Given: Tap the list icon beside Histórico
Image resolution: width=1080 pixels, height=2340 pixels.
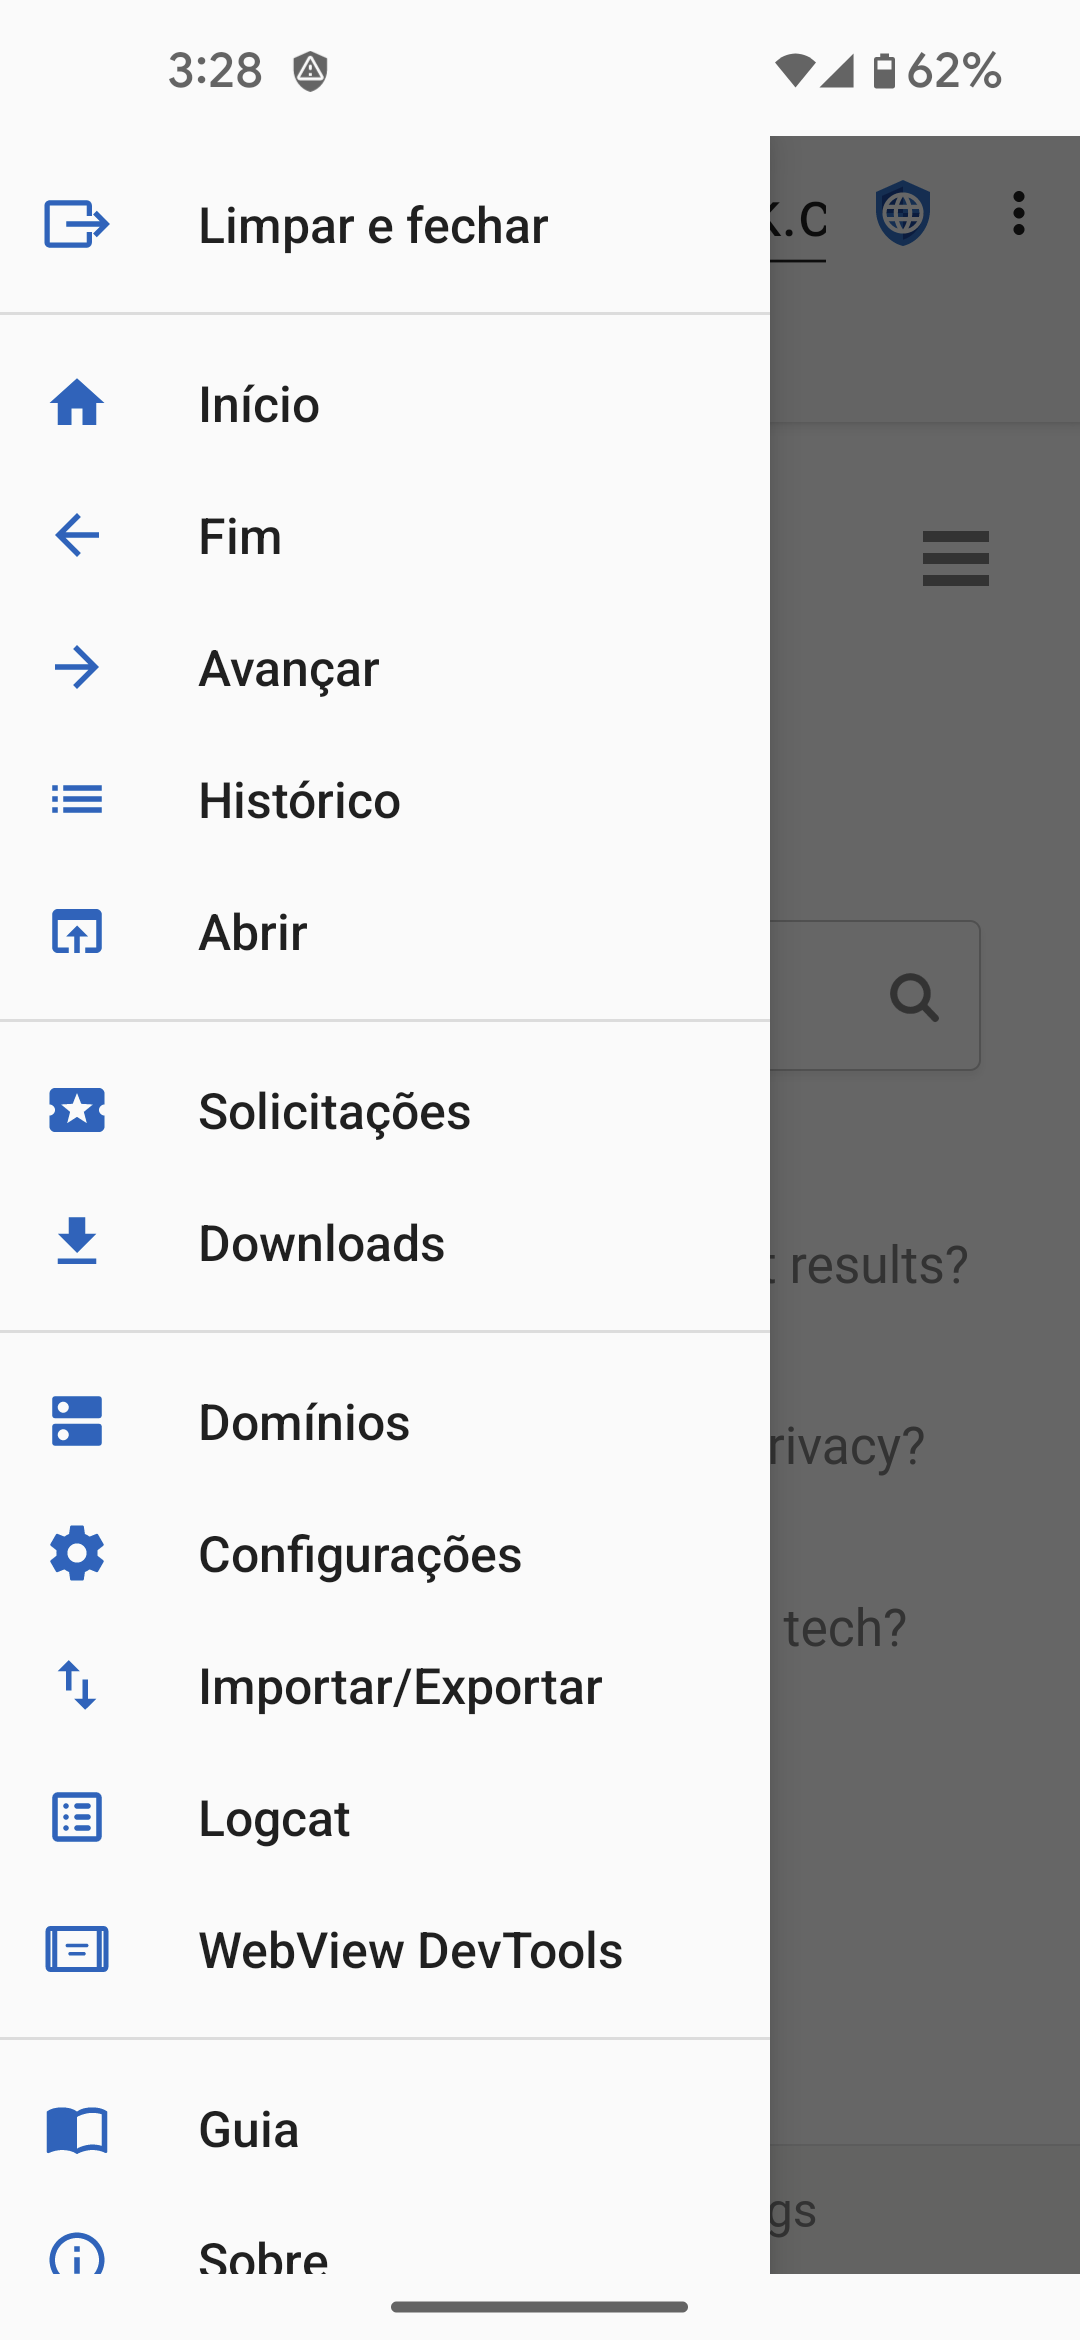Looking at the screenshot, I should [x=76, y=800].
